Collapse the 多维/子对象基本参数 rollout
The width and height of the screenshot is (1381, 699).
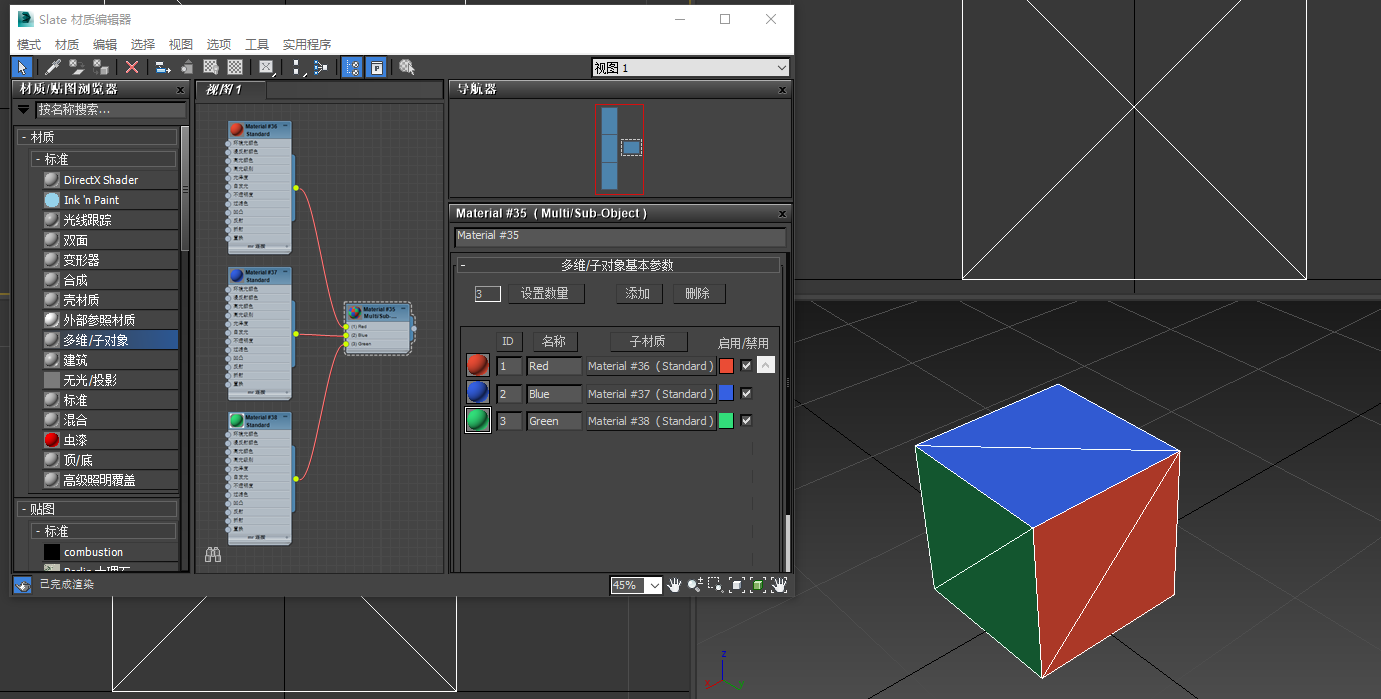620,264
